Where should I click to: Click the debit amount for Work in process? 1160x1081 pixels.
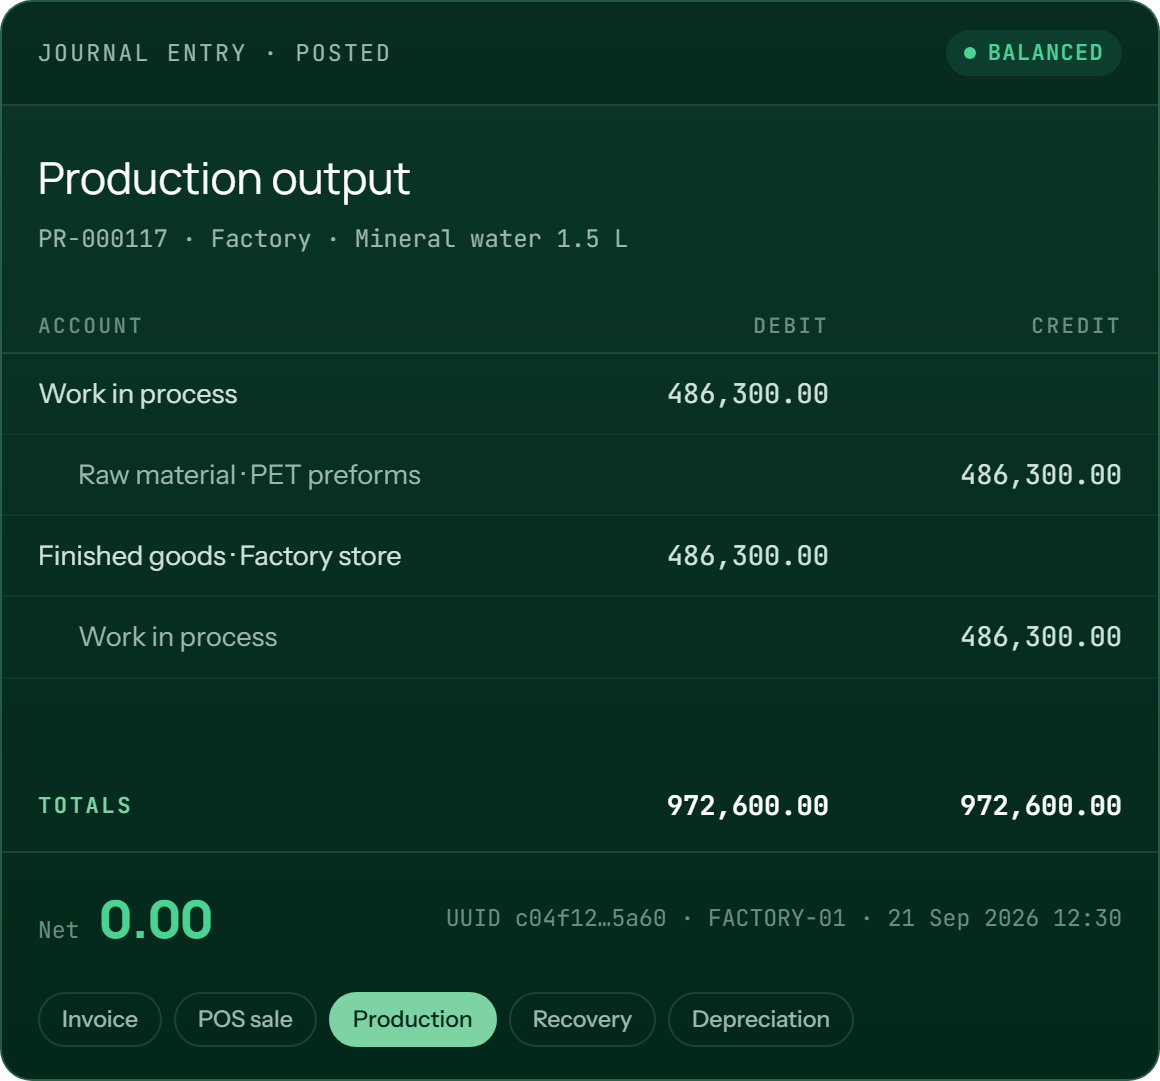coord(748,394)
